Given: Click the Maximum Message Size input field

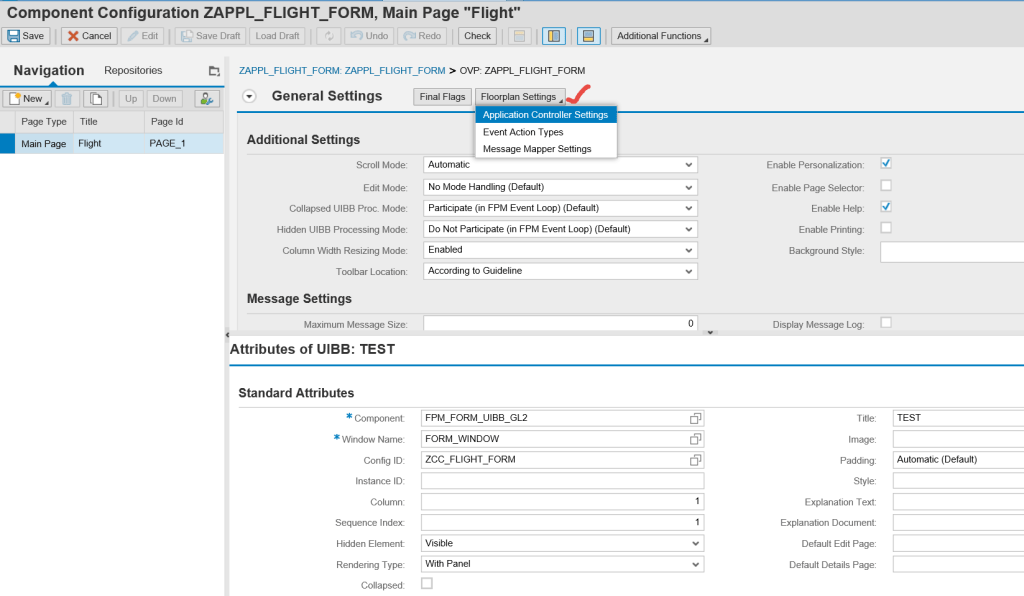Looking at the screenshot, I should [560, 323].
